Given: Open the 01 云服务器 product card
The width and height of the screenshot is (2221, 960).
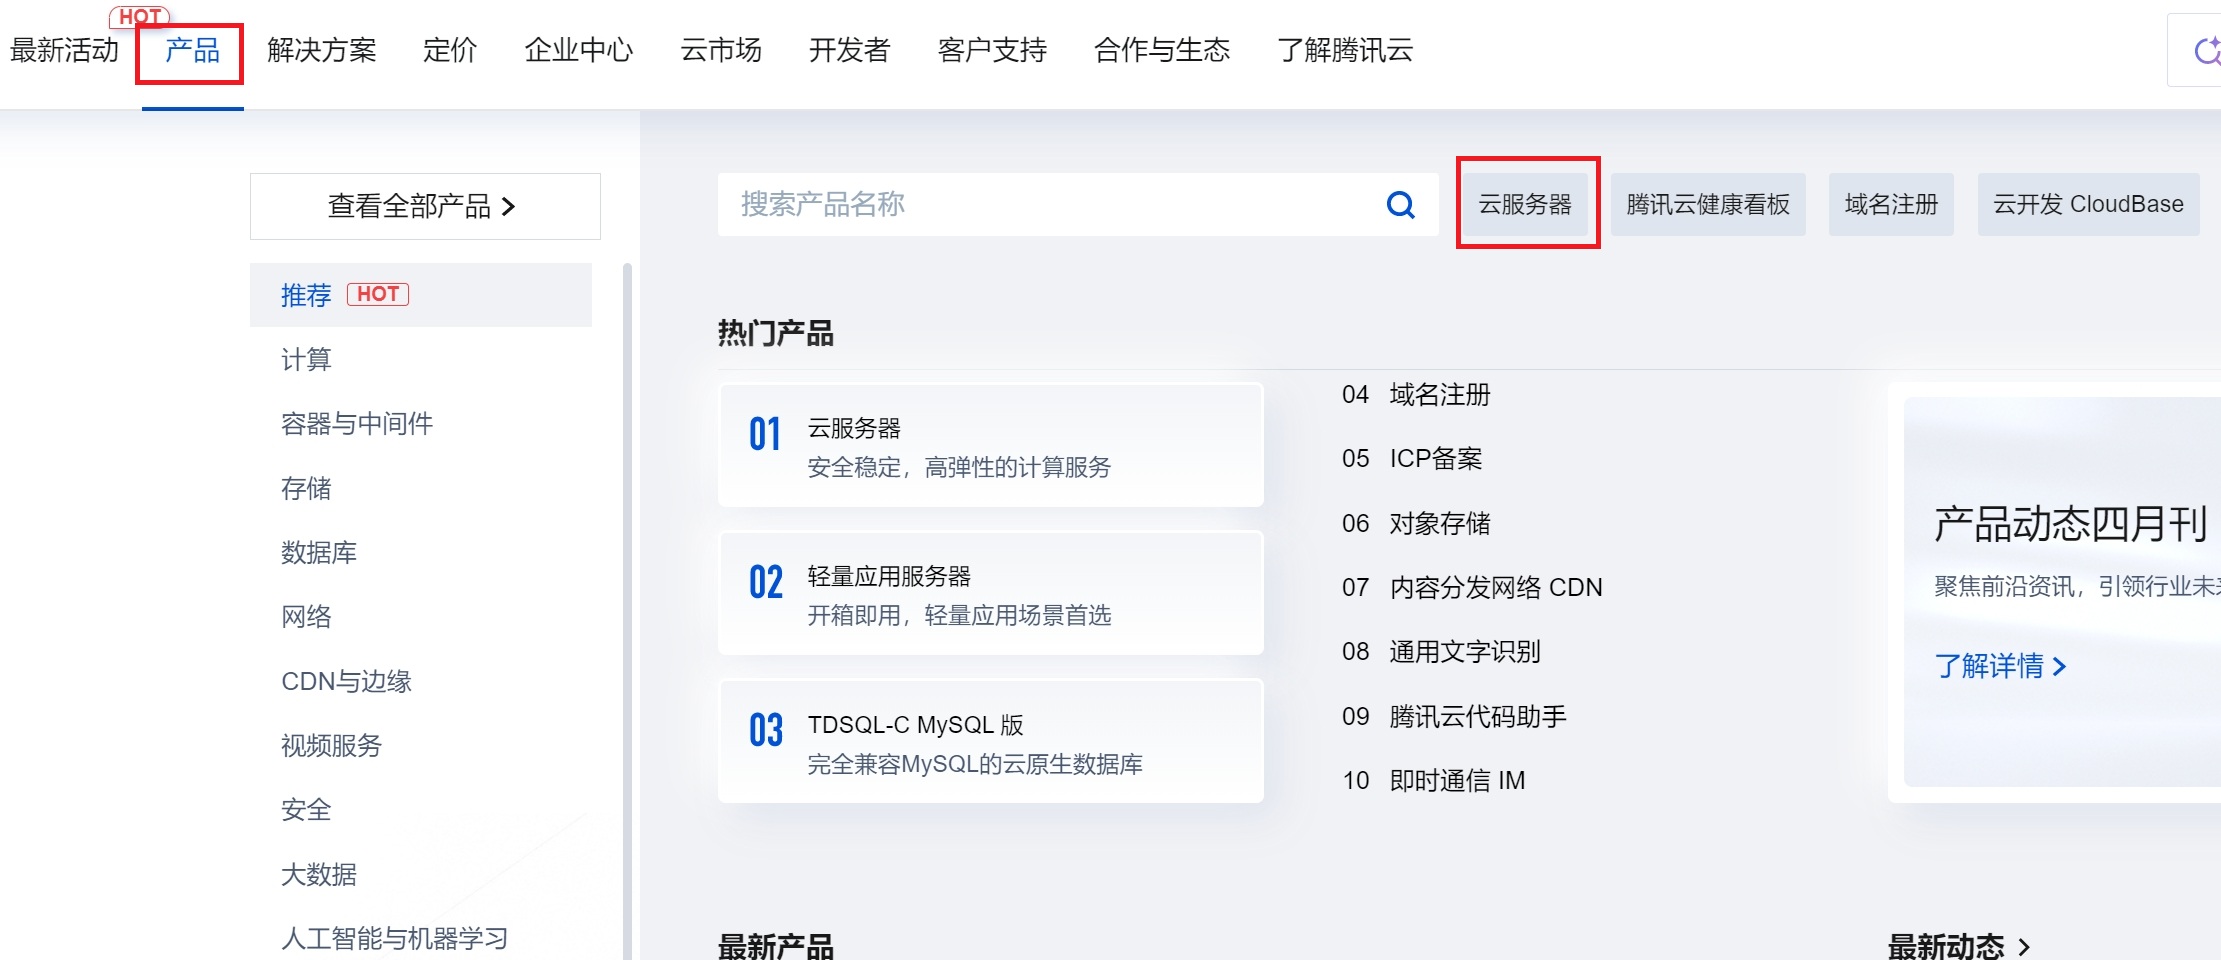Looking at the screenshot, I should tap(991, 446).
